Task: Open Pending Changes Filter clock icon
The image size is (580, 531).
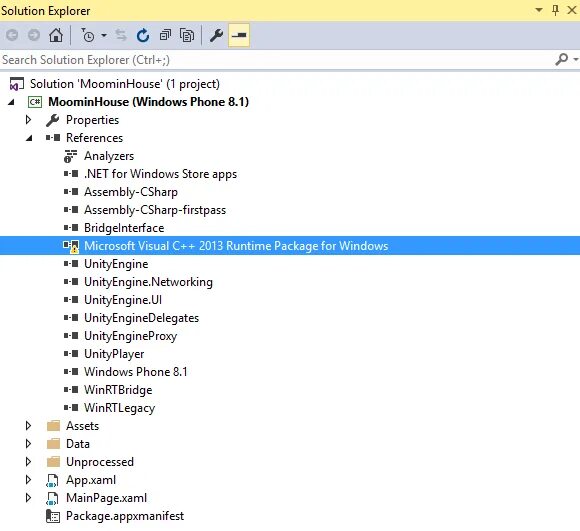Action: (x=88, y=35)
